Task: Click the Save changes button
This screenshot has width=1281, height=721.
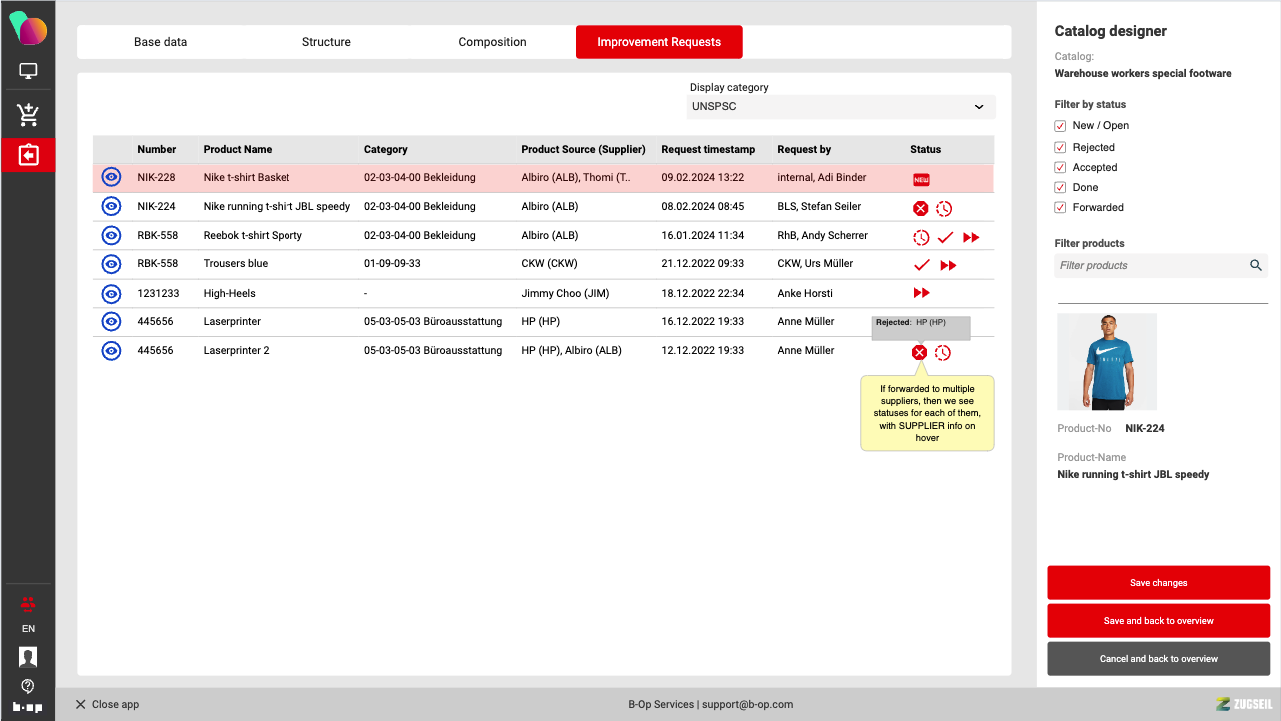Action: pyautogui.click(x=1158, y=583)
